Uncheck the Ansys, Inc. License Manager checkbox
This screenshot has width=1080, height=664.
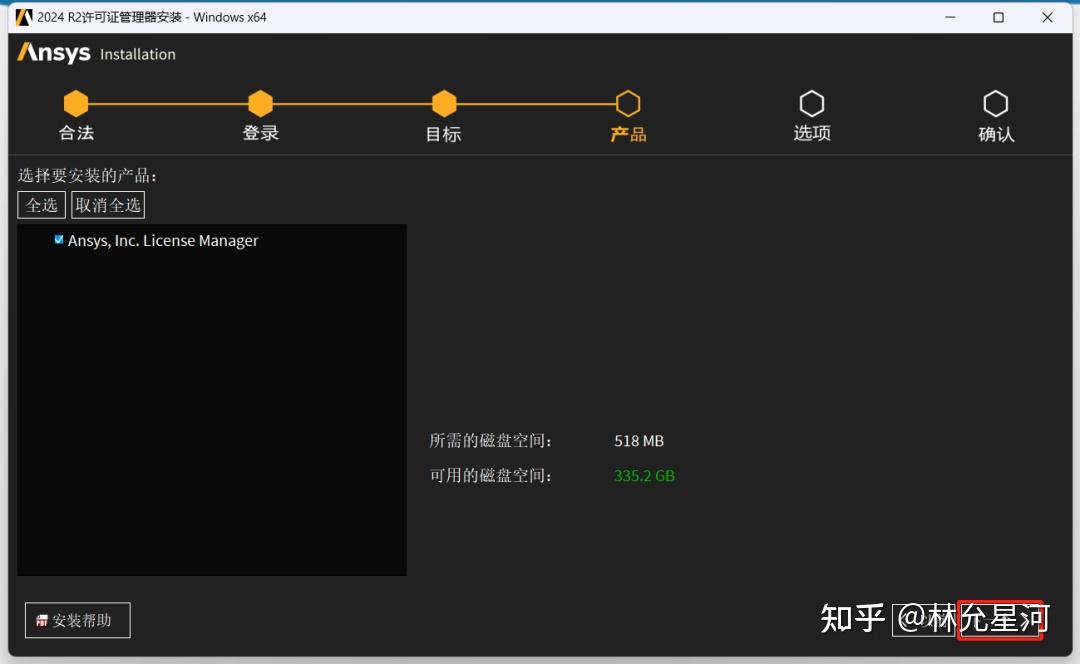click(58, 240)
